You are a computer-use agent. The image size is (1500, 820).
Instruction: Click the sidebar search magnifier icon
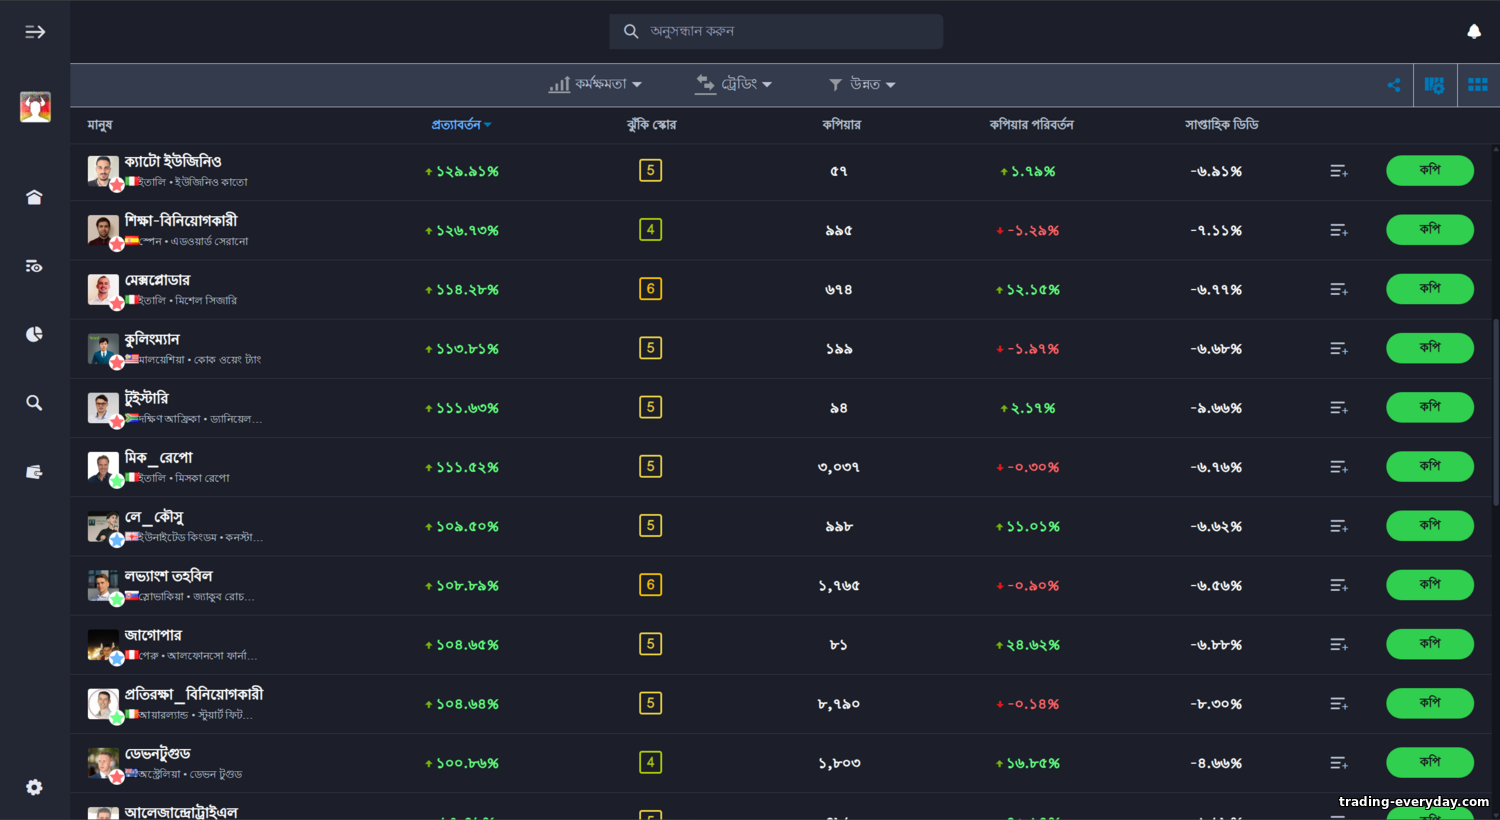[34, 403]
